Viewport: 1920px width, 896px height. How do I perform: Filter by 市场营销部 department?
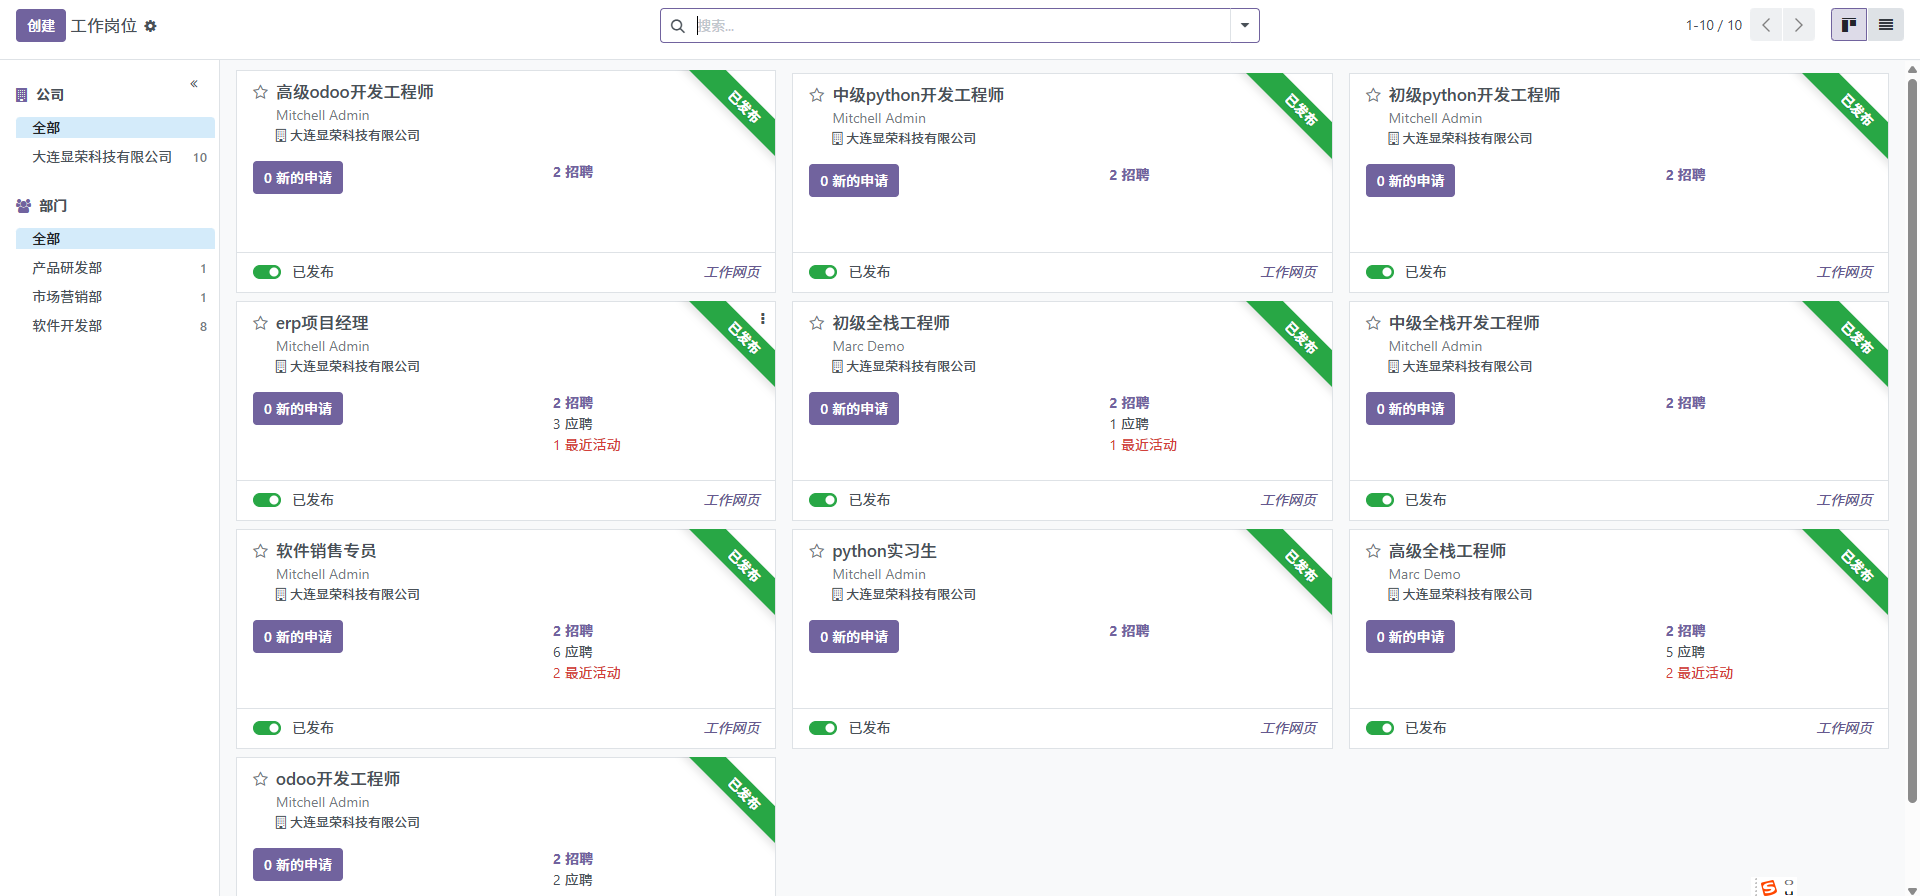[x=67, y=297]
